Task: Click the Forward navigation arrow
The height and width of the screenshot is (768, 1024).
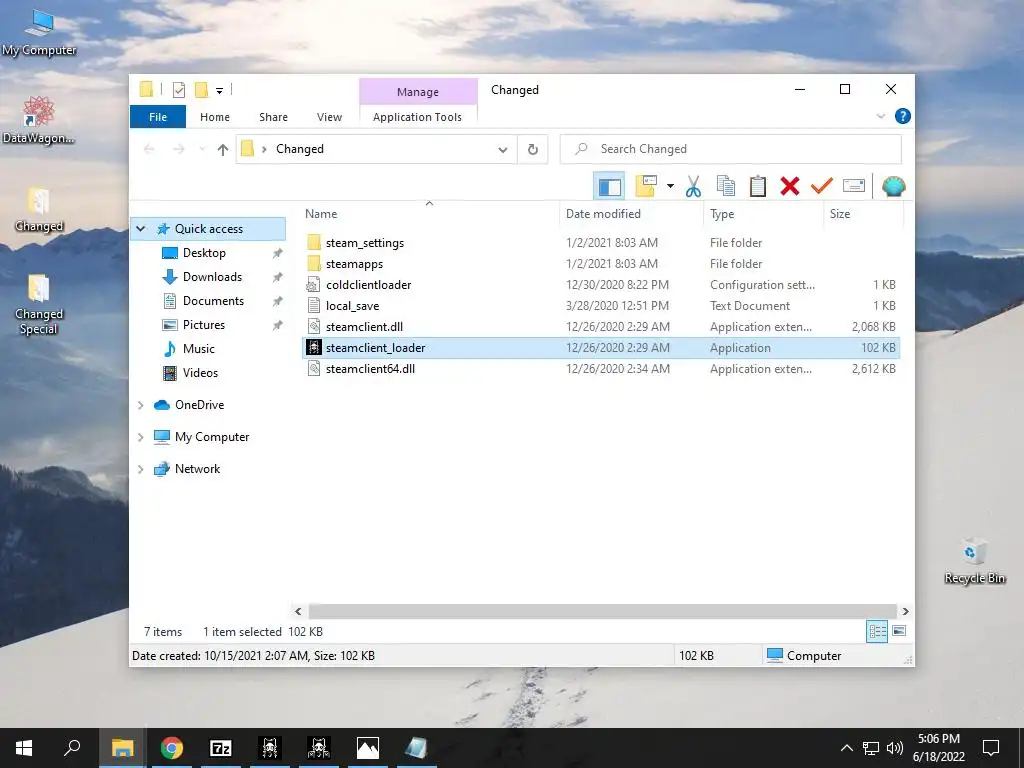Action: click(178, 150)
